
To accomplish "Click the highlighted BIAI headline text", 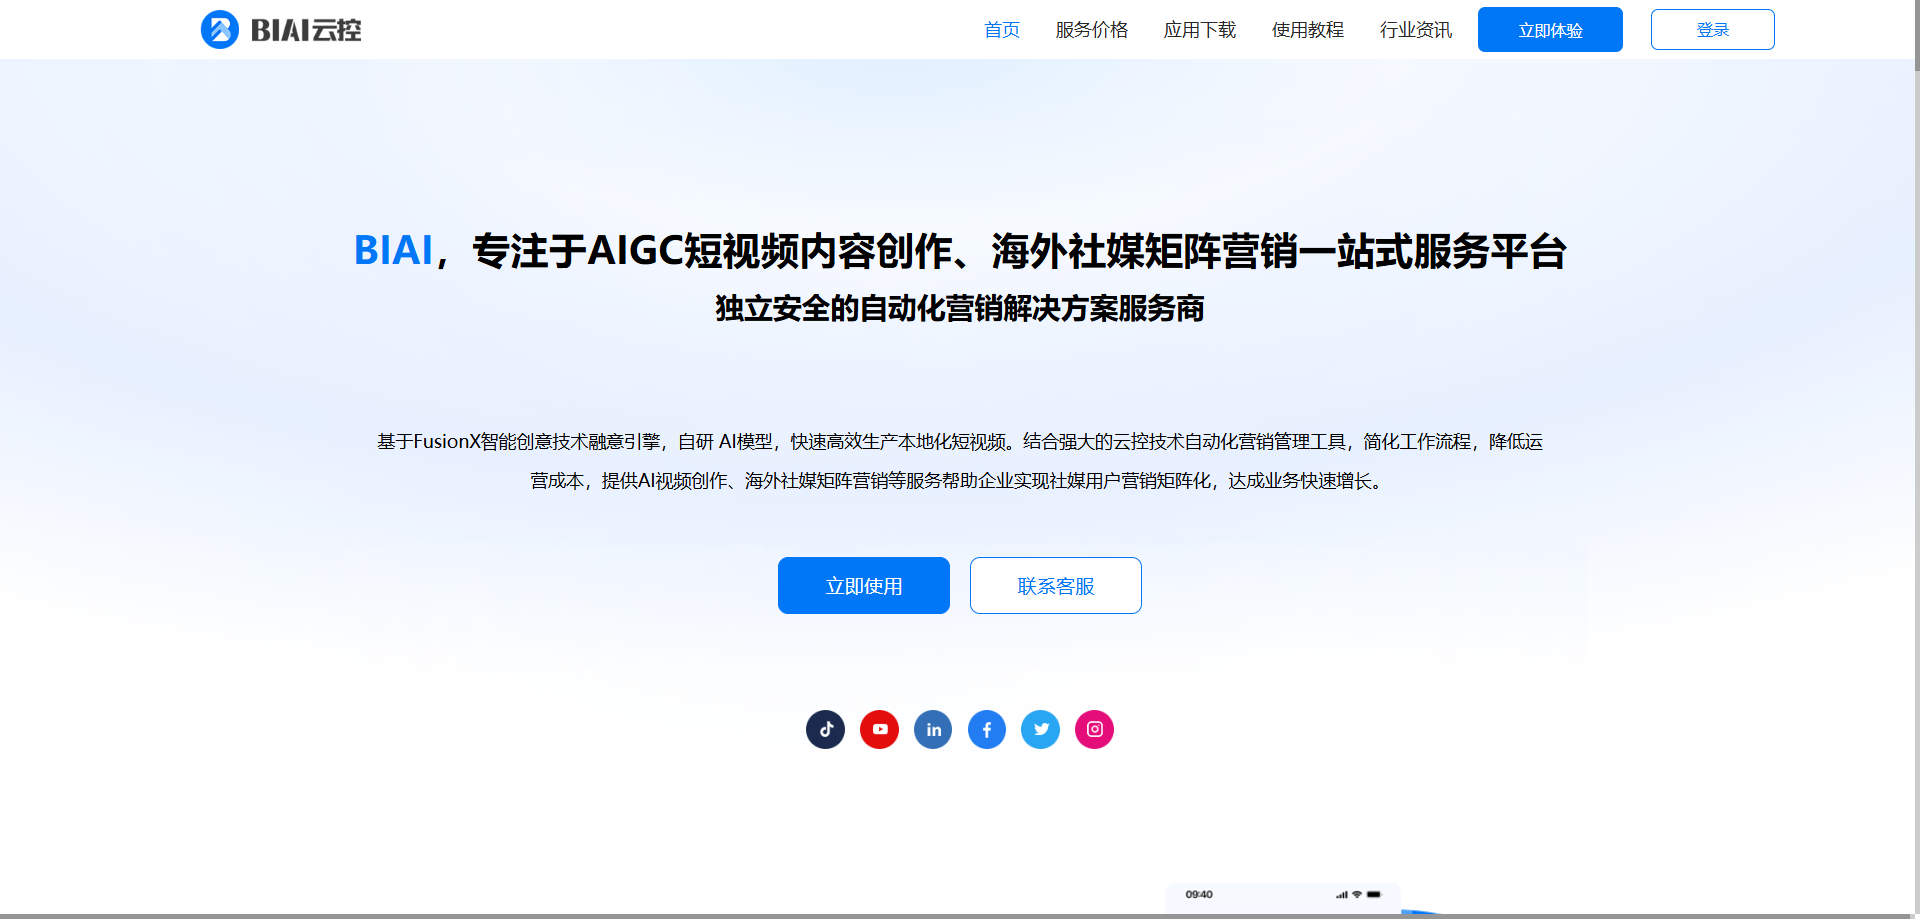I will (394, 252).
